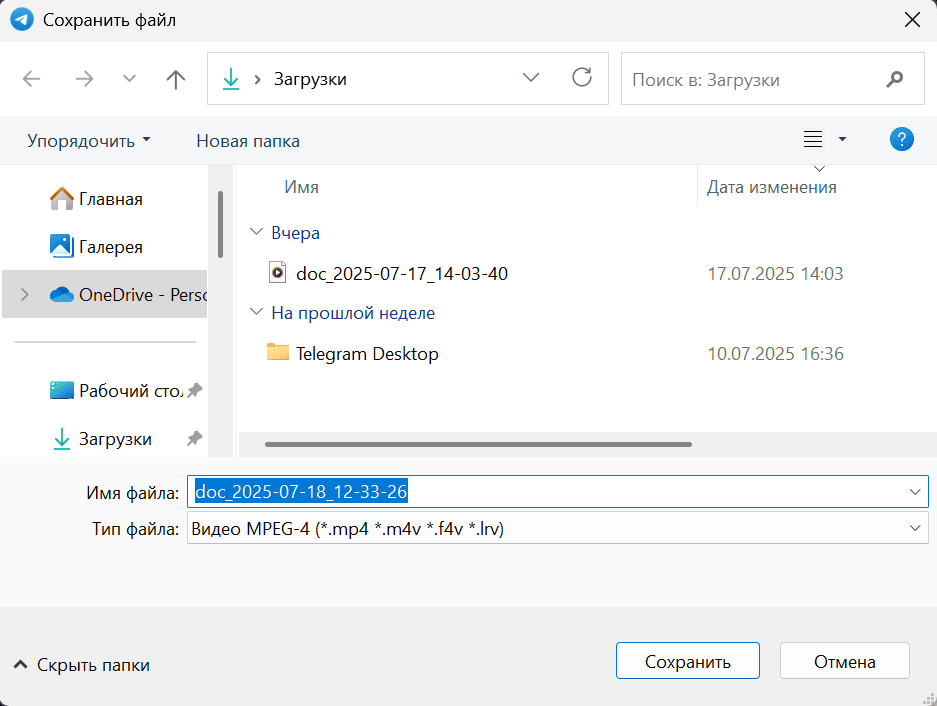
Task: Click the search magnifier icon
Action: coord(895,79)
